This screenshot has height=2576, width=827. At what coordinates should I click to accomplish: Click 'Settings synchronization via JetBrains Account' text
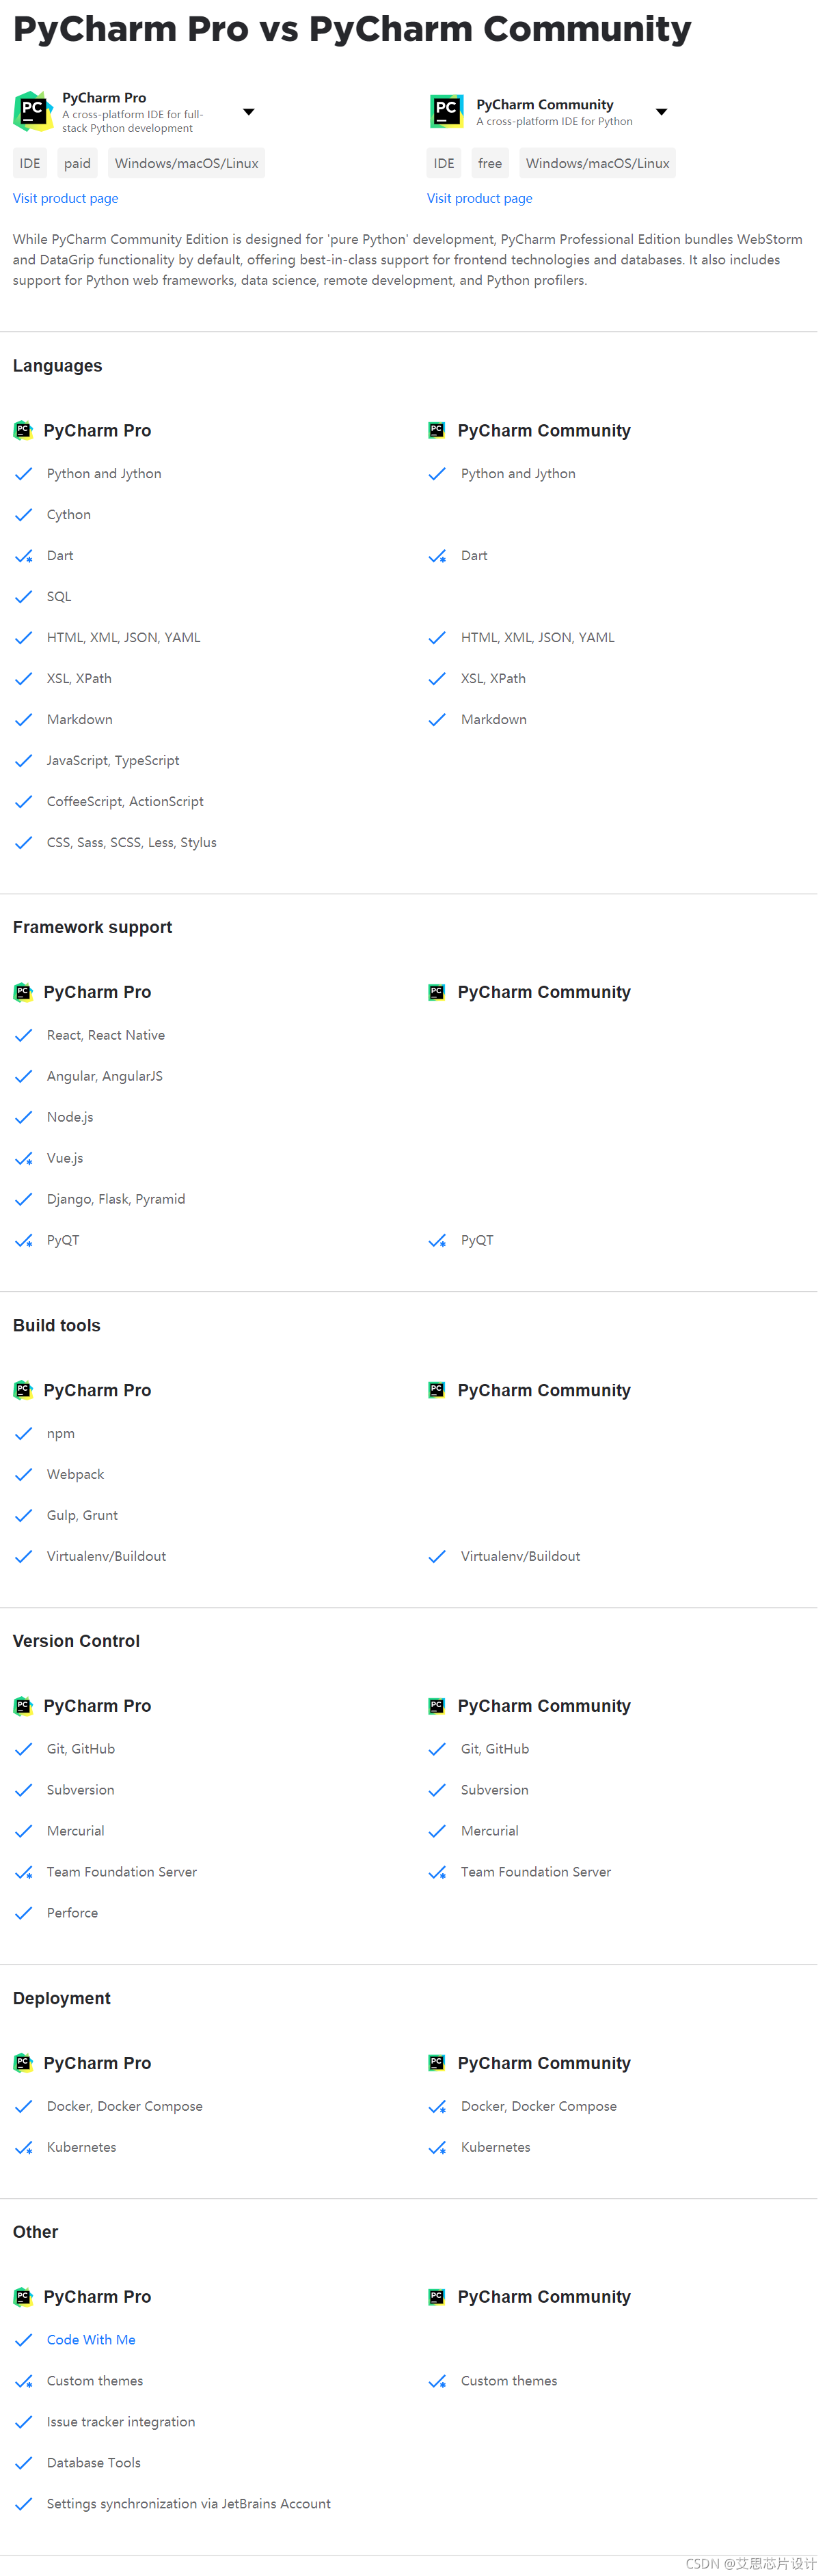coord(189,2505)
